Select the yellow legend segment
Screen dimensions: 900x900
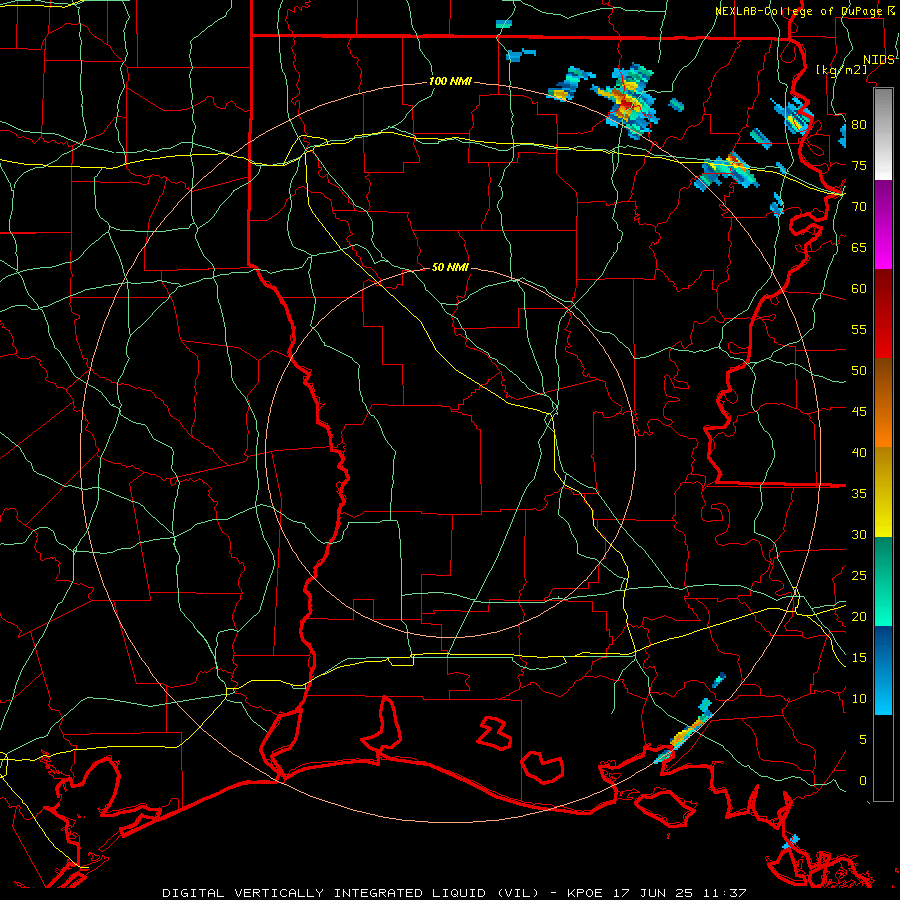point(883,492)
